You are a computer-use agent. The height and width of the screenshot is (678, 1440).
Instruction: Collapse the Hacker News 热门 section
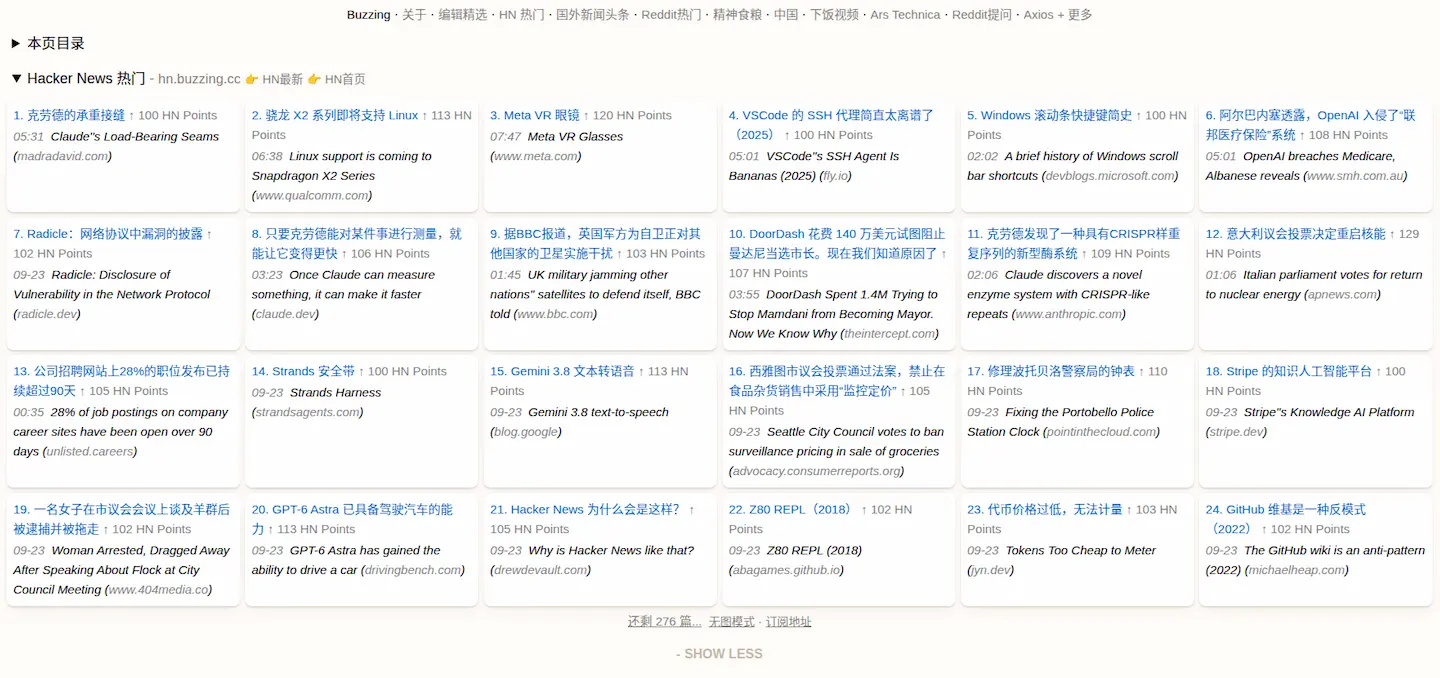(16, 79)
